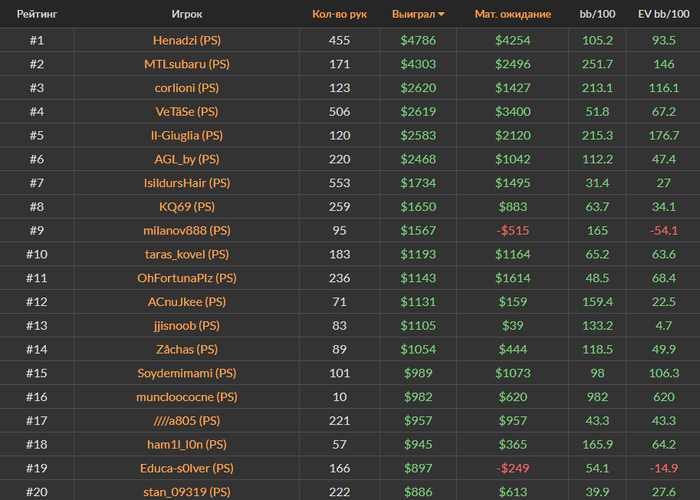Viewport: 700px width, 500px height.
Task: Sort by Кол-во рук column
Action: (x=340, y=15)
